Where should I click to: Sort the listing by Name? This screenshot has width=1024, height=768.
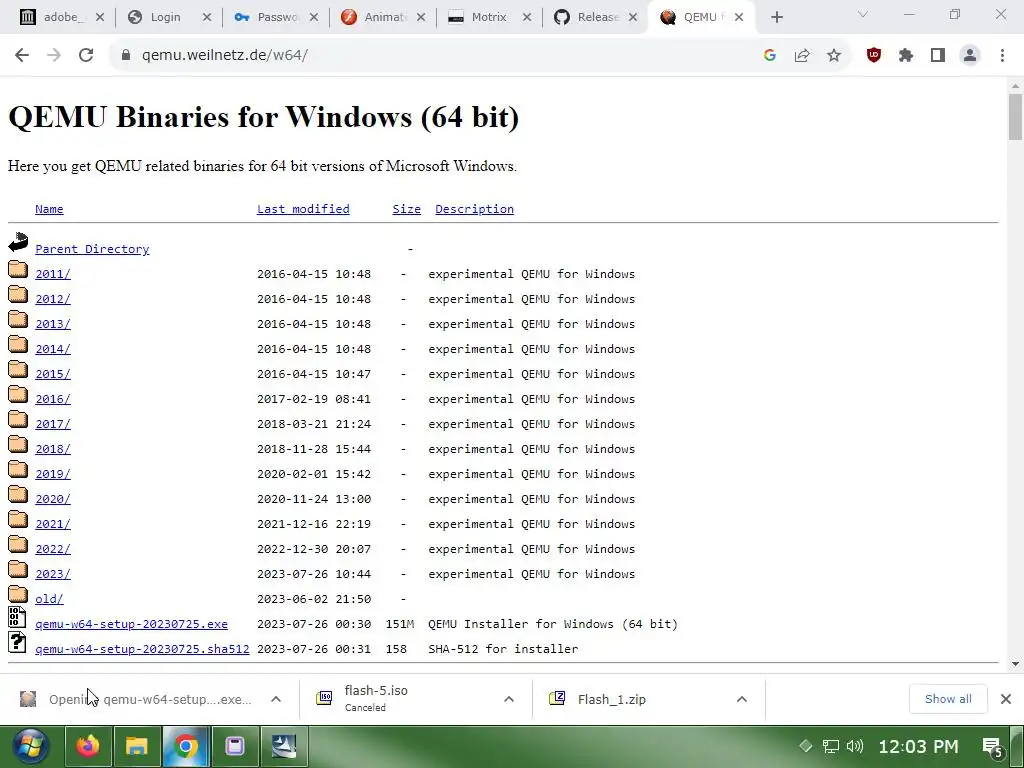[49, 209]
